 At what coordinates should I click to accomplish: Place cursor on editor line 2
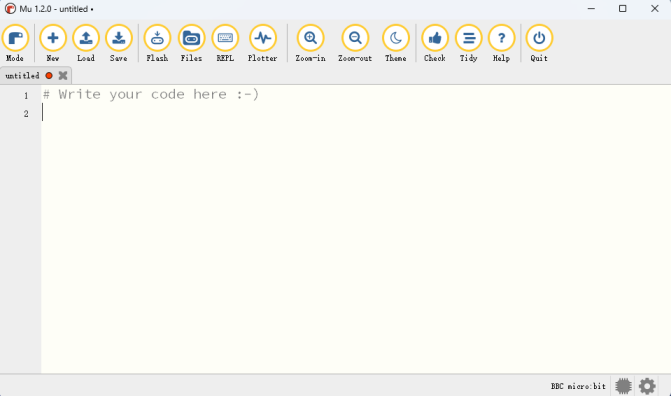356,113
